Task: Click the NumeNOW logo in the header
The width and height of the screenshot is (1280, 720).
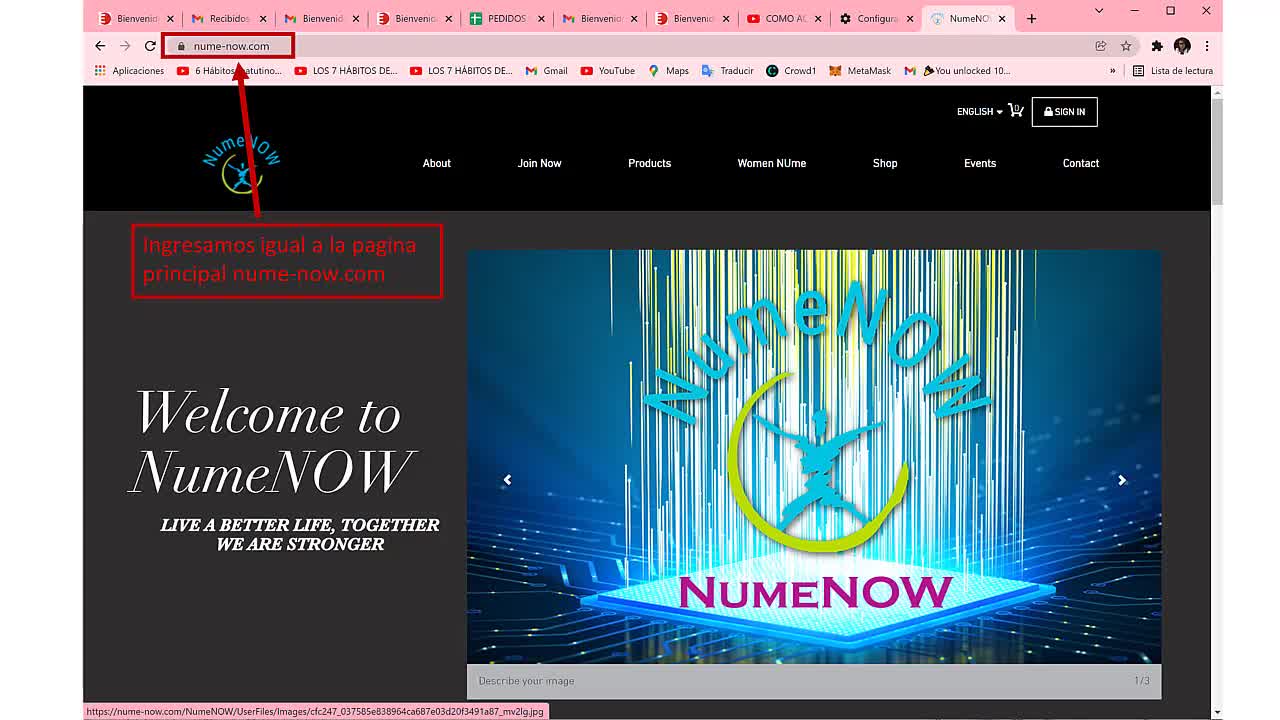Action: [x=241, y=163]
